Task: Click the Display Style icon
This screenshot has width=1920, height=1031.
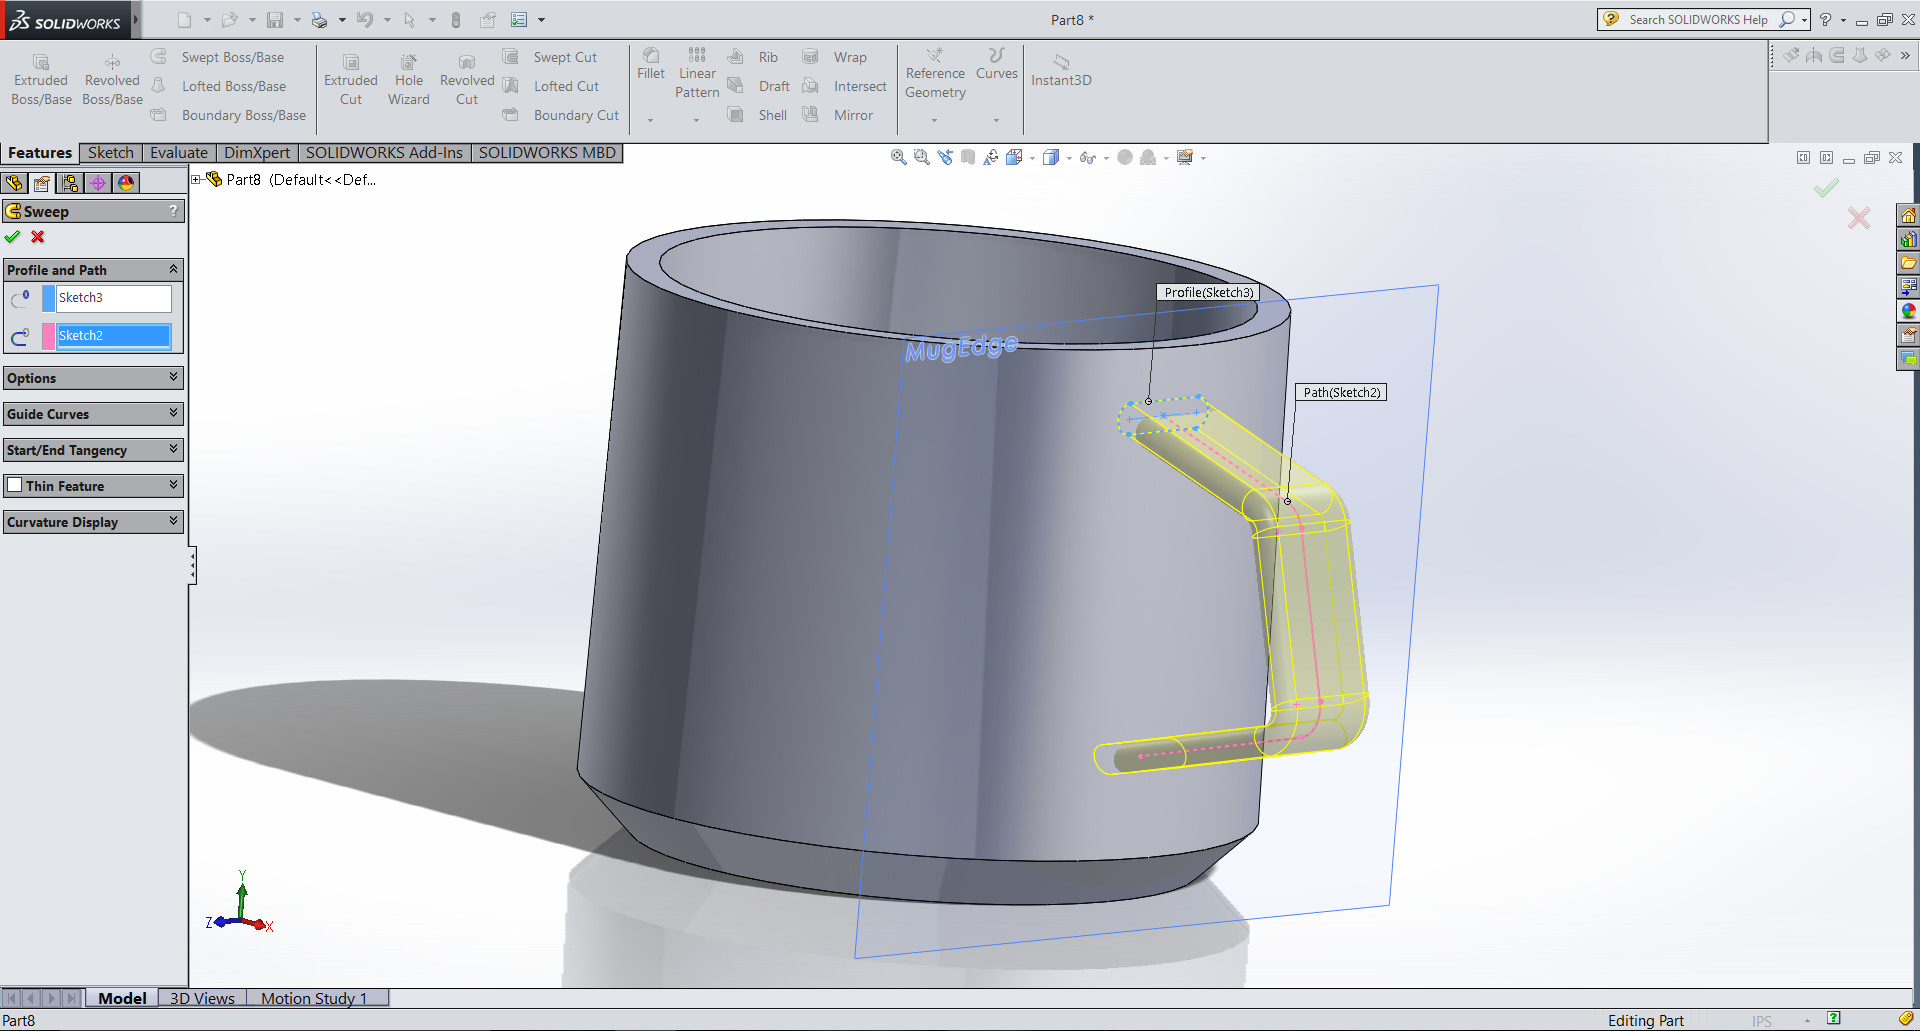Action: [x=1051, y=157]
